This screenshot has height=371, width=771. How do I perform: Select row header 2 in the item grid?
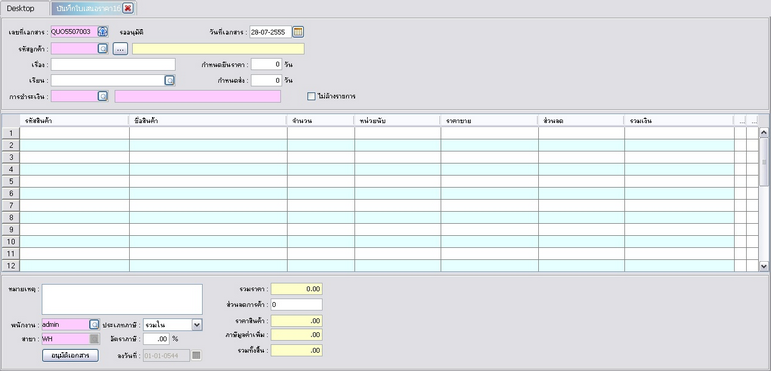pyautogui.click(x=11, y=145)
